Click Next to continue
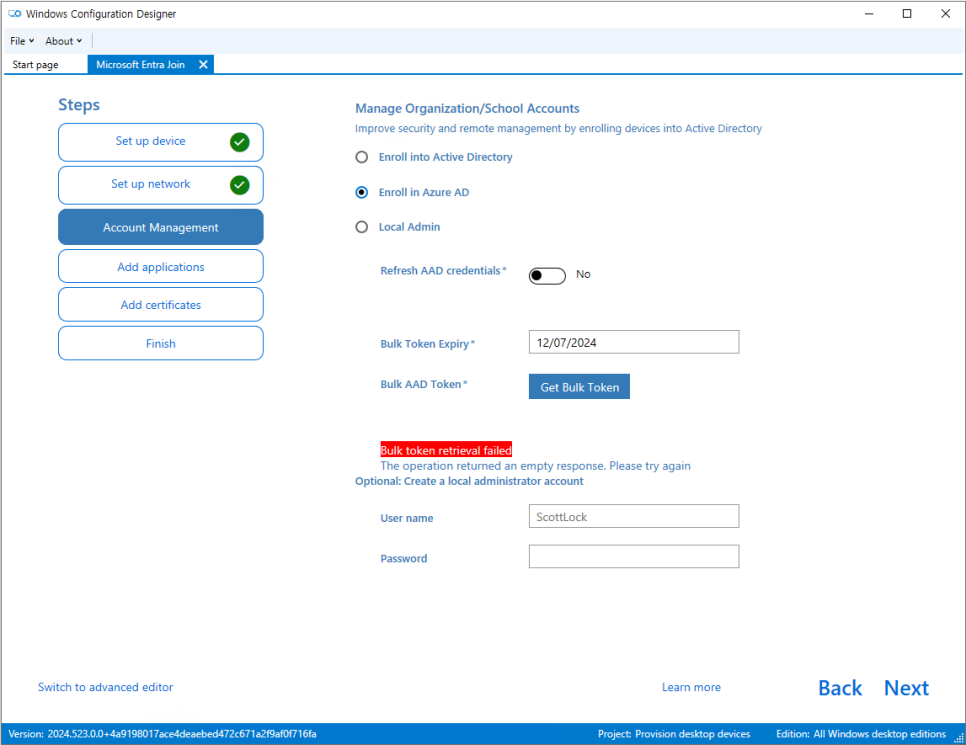This screenshot has height=745, width=966. [x=906, y=688]
